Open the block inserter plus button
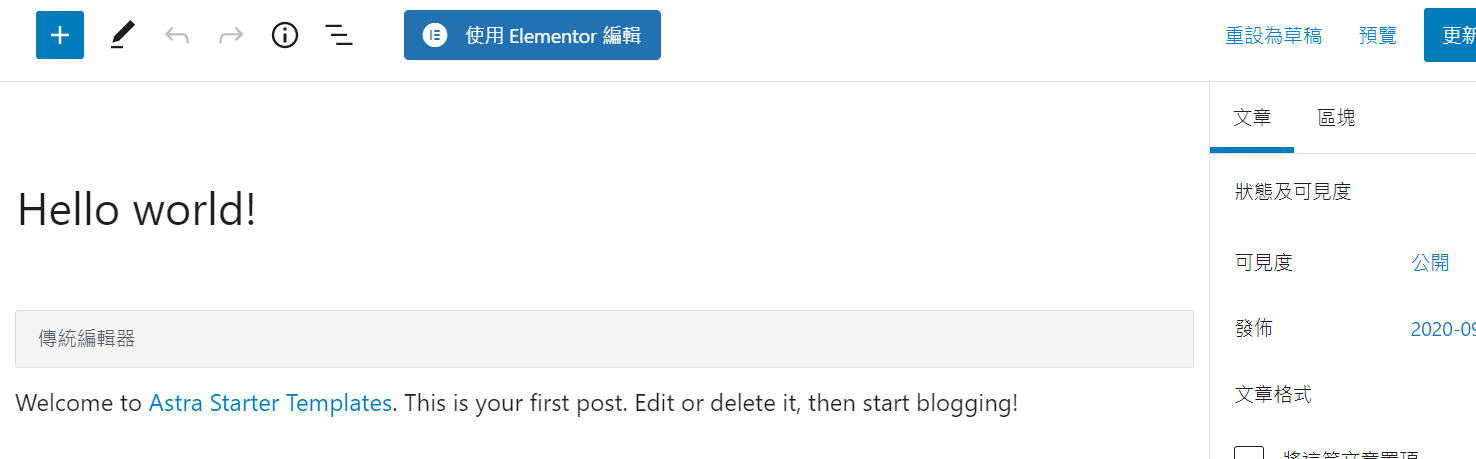The image size is (1476, 459). pyautogui.click(x=60, y=36)
